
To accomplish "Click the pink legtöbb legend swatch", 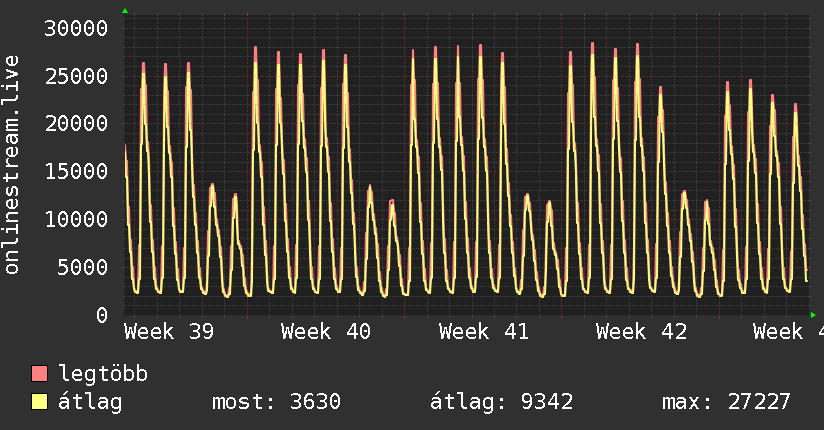I will [39, 373].
